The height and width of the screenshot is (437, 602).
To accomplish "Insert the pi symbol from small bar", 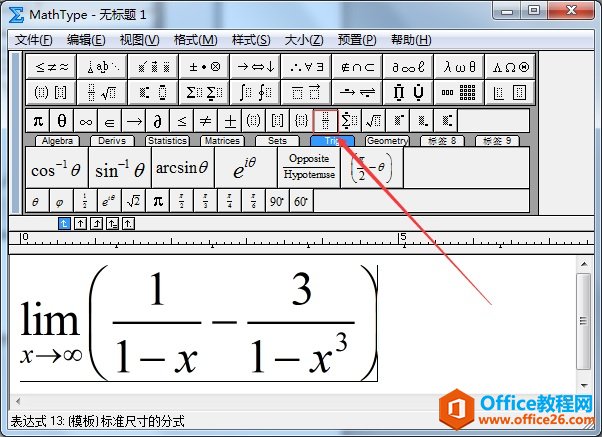I will [x=38, y=121].
